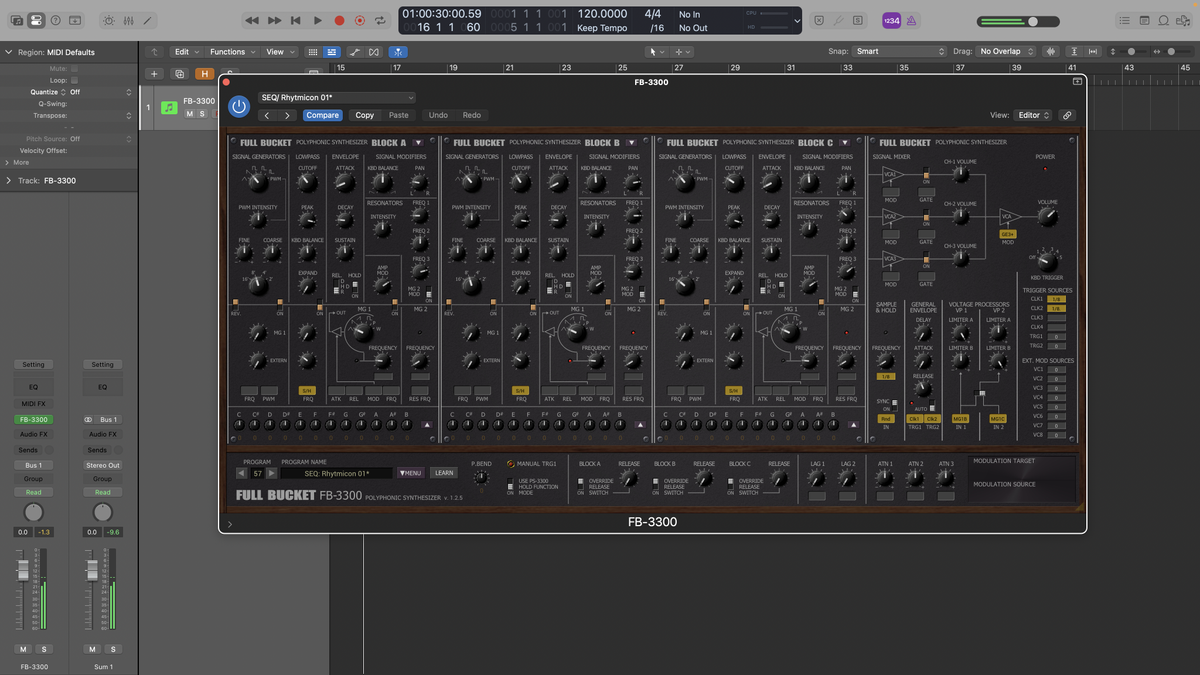Click the Copy button in plugin header

coord(365,115)
